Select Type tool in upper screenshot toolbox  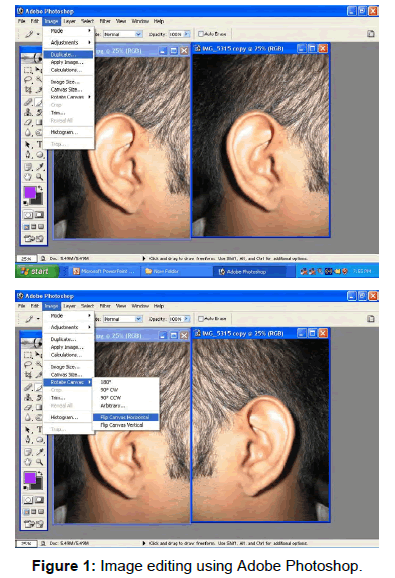[x=39, y=144]
